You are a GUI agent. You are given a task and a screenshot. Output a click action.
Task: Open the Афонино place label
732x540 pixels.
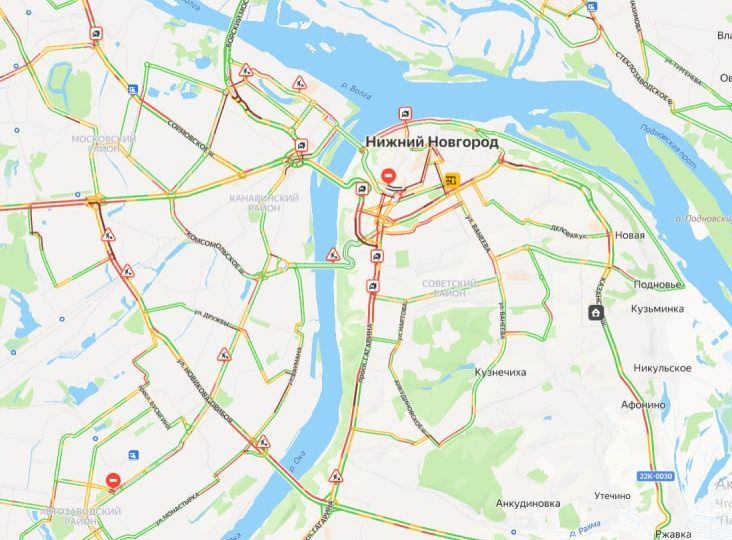pos(643,405)
